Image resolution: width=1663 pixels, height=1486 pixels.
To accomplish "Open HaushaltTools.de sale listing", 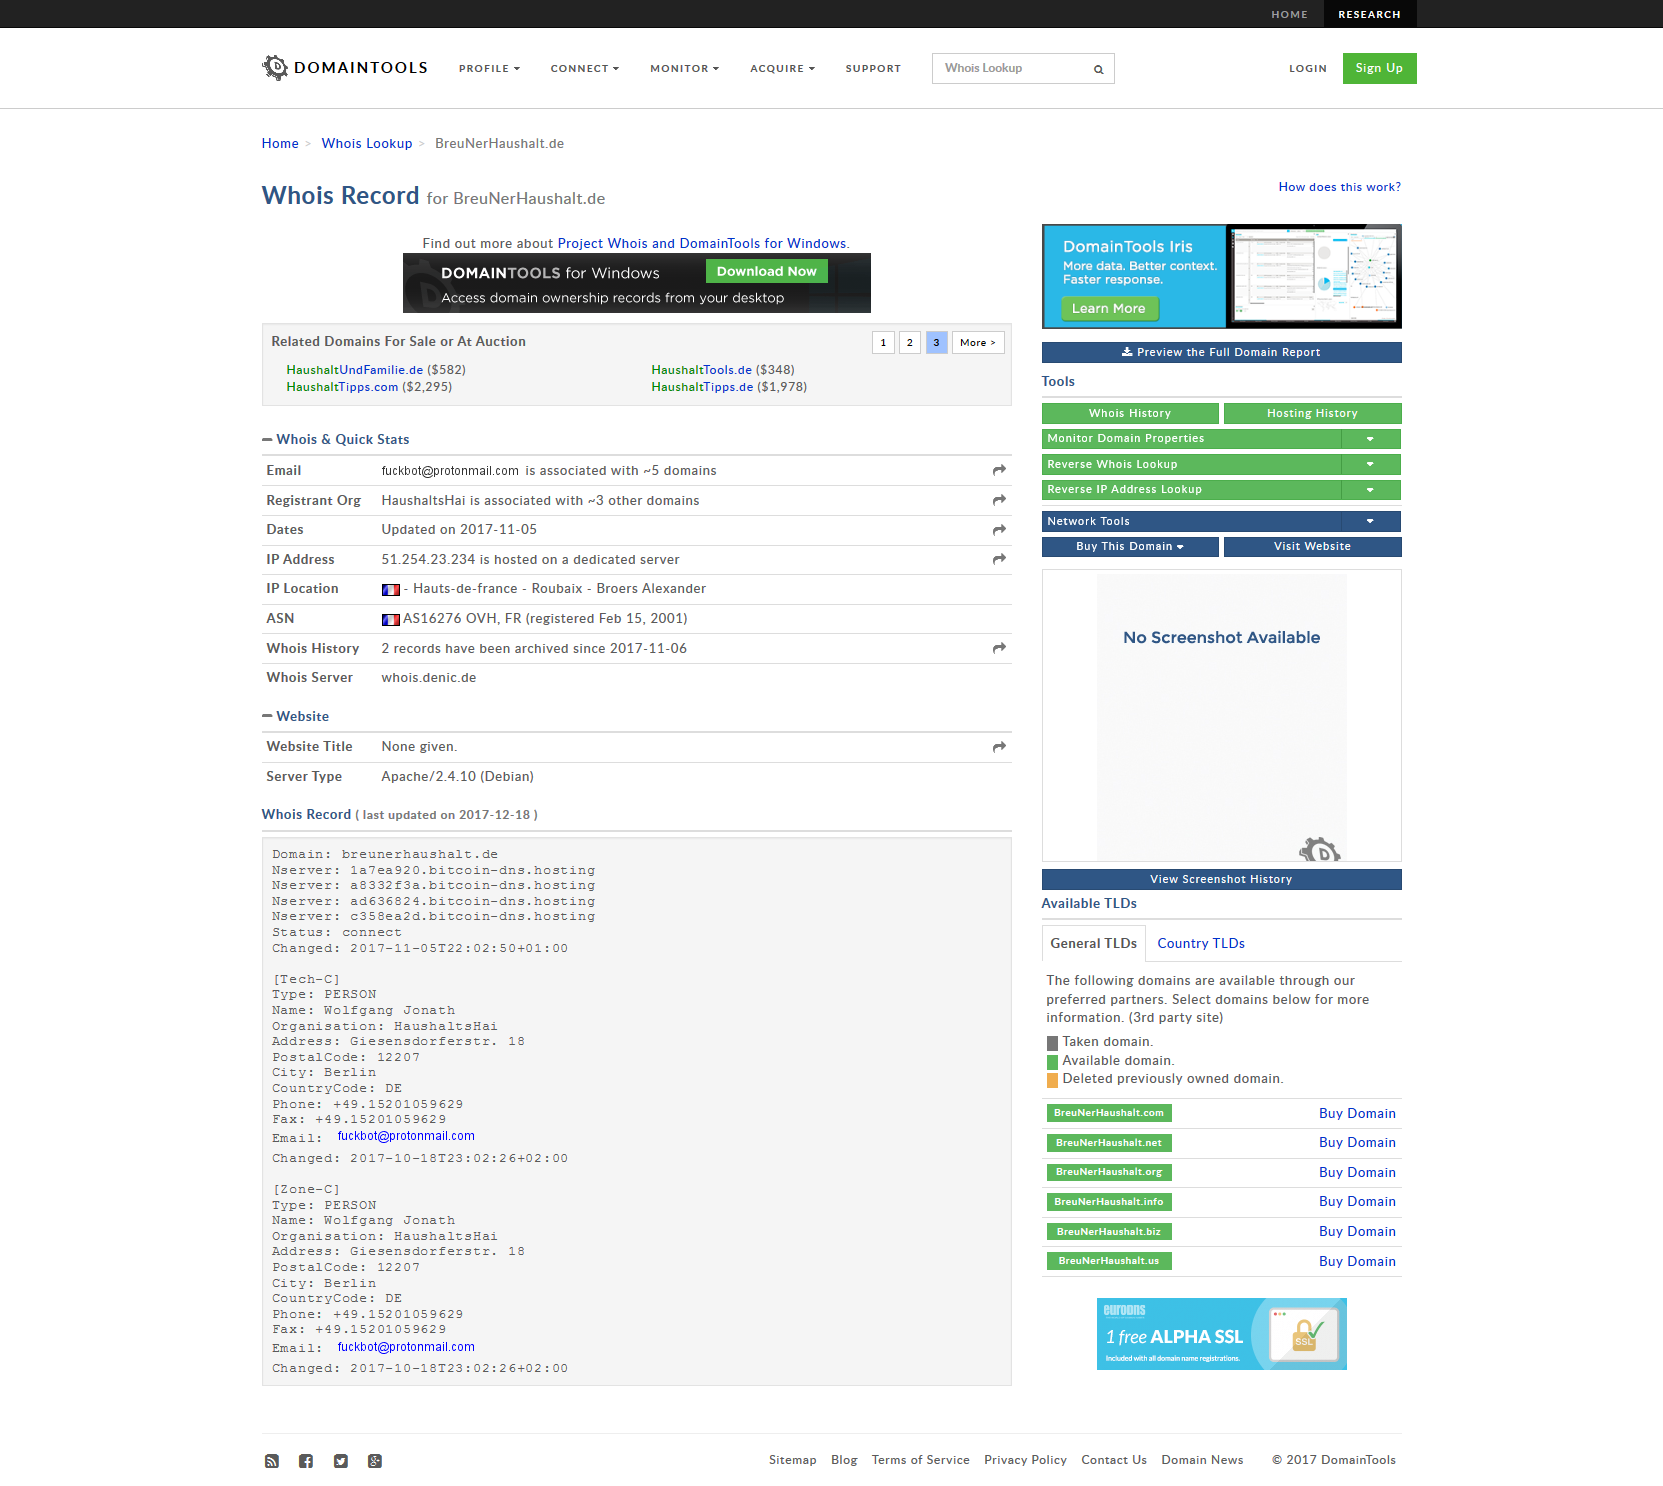I will [701, 370].
